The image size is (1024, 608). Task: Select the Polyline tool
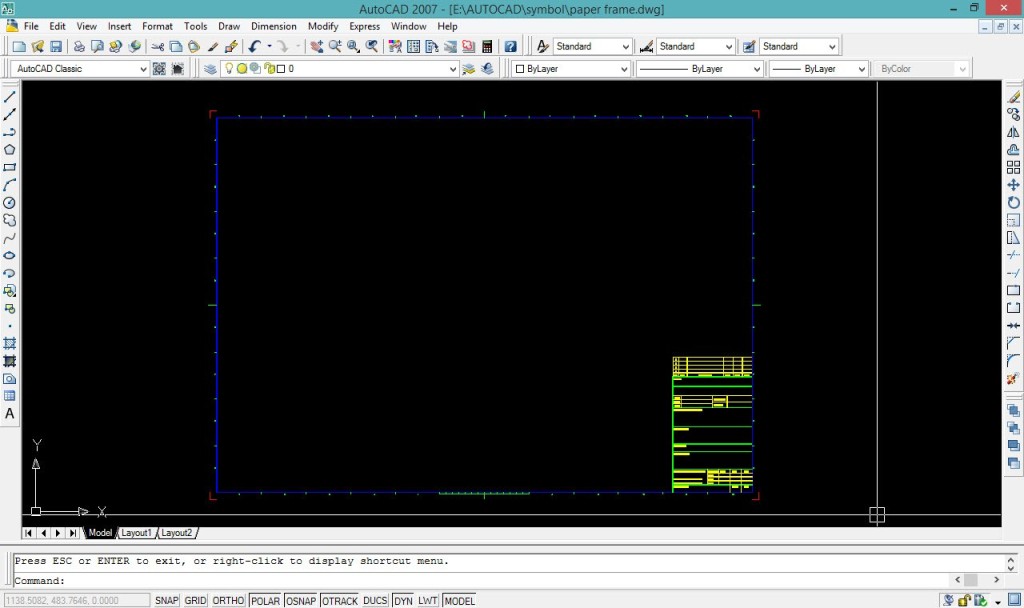11,130
